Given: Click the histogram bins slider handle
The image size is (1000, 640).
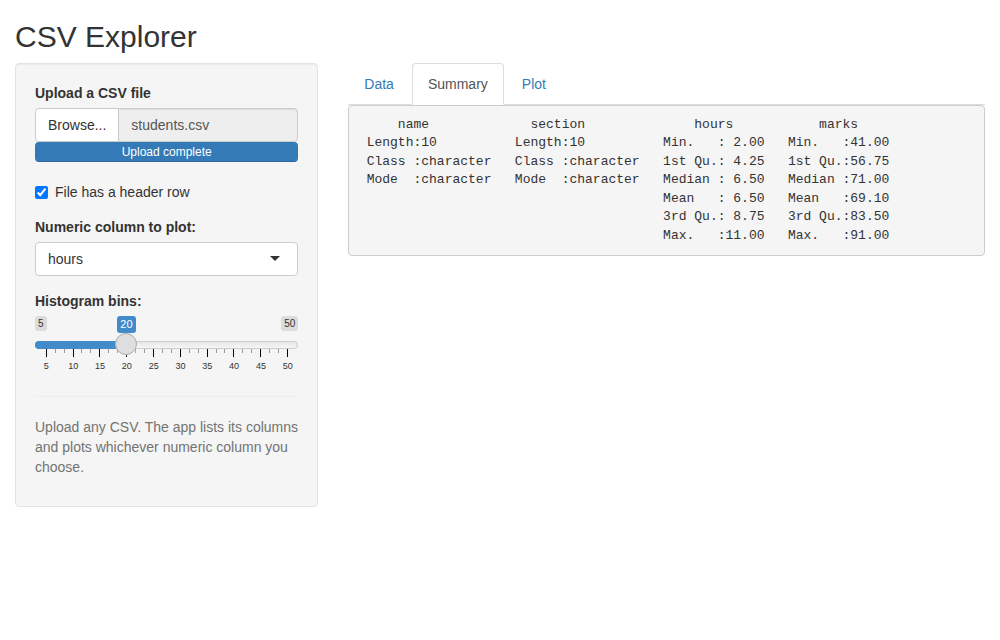Looking at the screenshot, I should [126, 344].
